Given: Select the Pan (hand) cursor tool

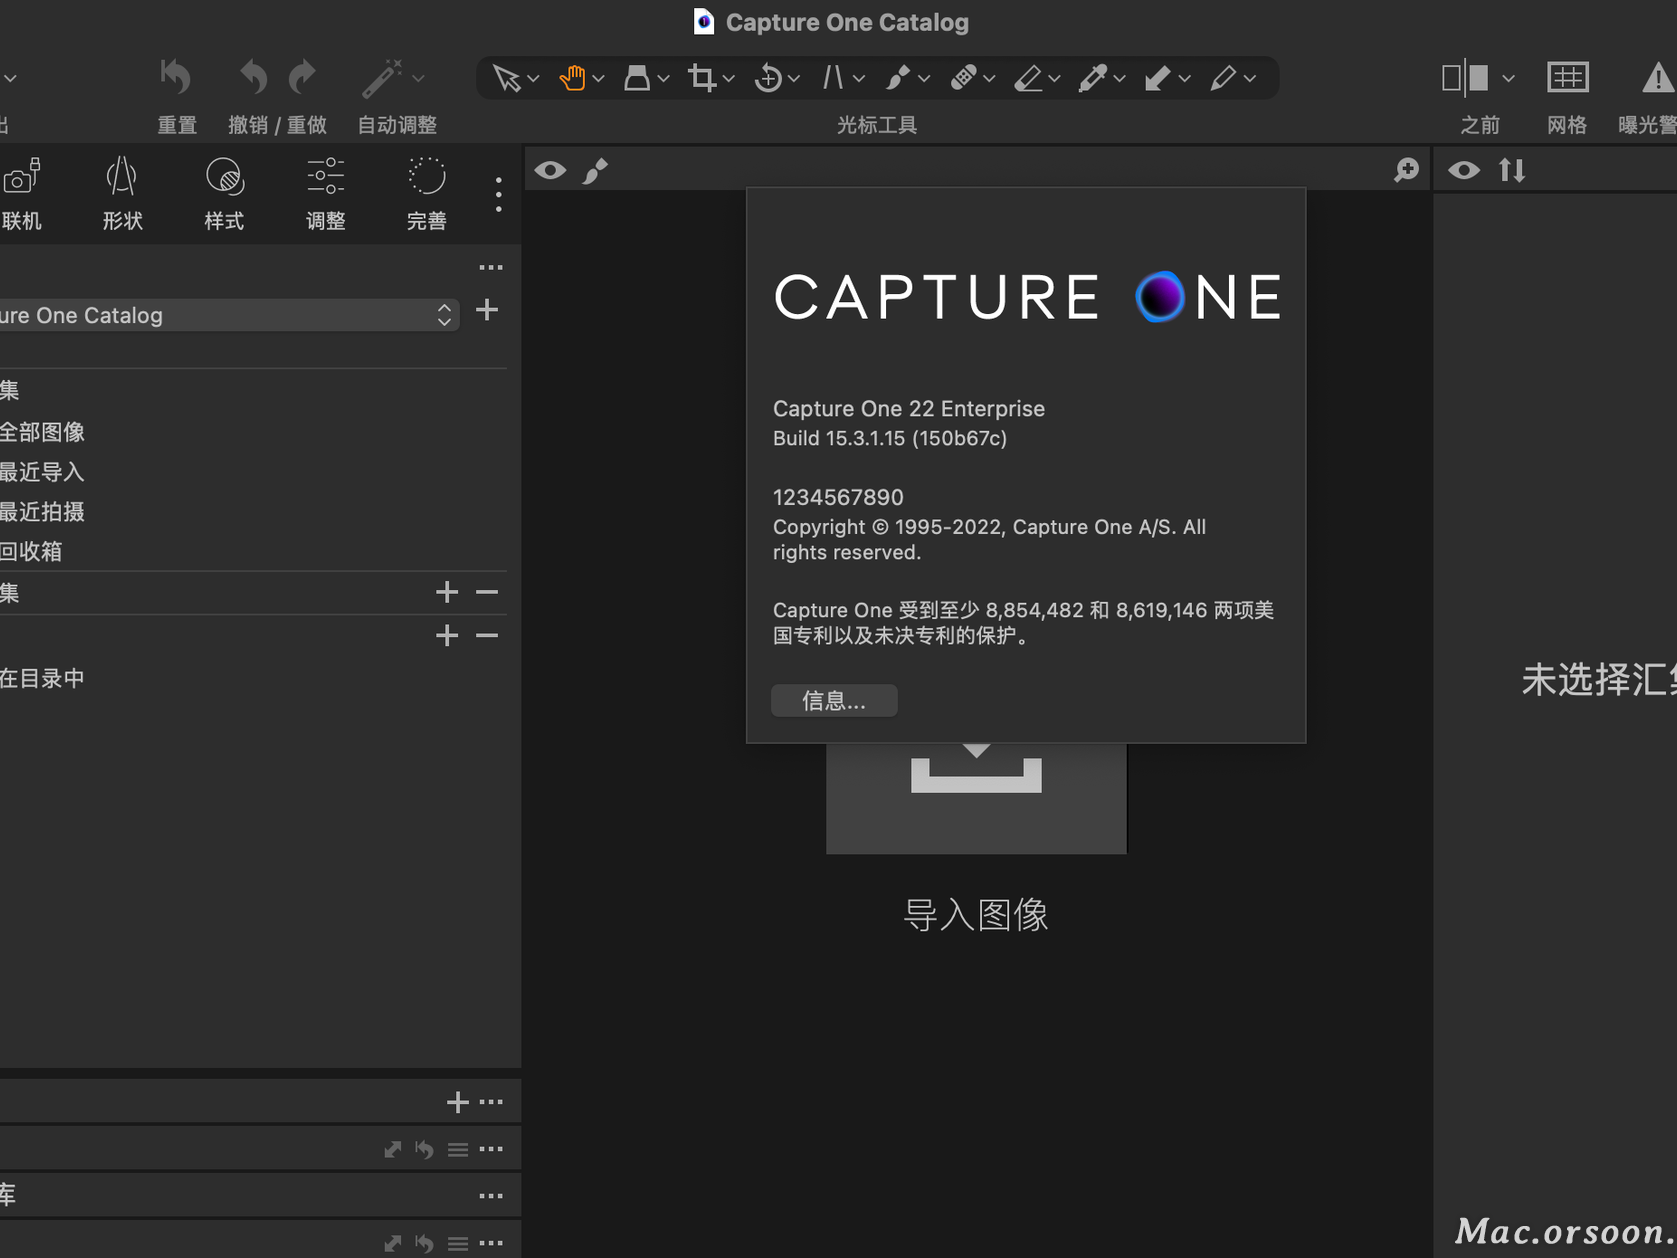Looking at the screenshot, I should point(573,77).
